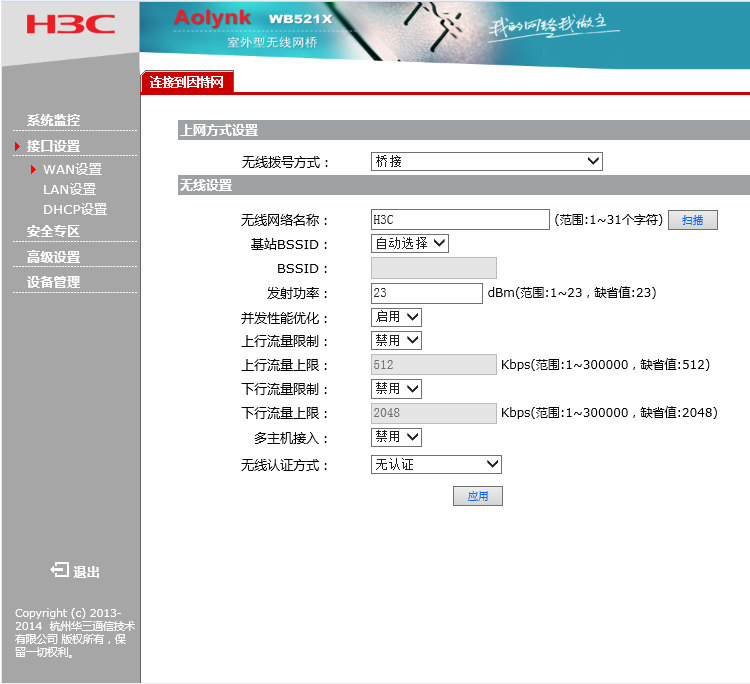The image size is (750, 684).
Task: Click the 应用 apply button
Action: [x=478, y=496]
